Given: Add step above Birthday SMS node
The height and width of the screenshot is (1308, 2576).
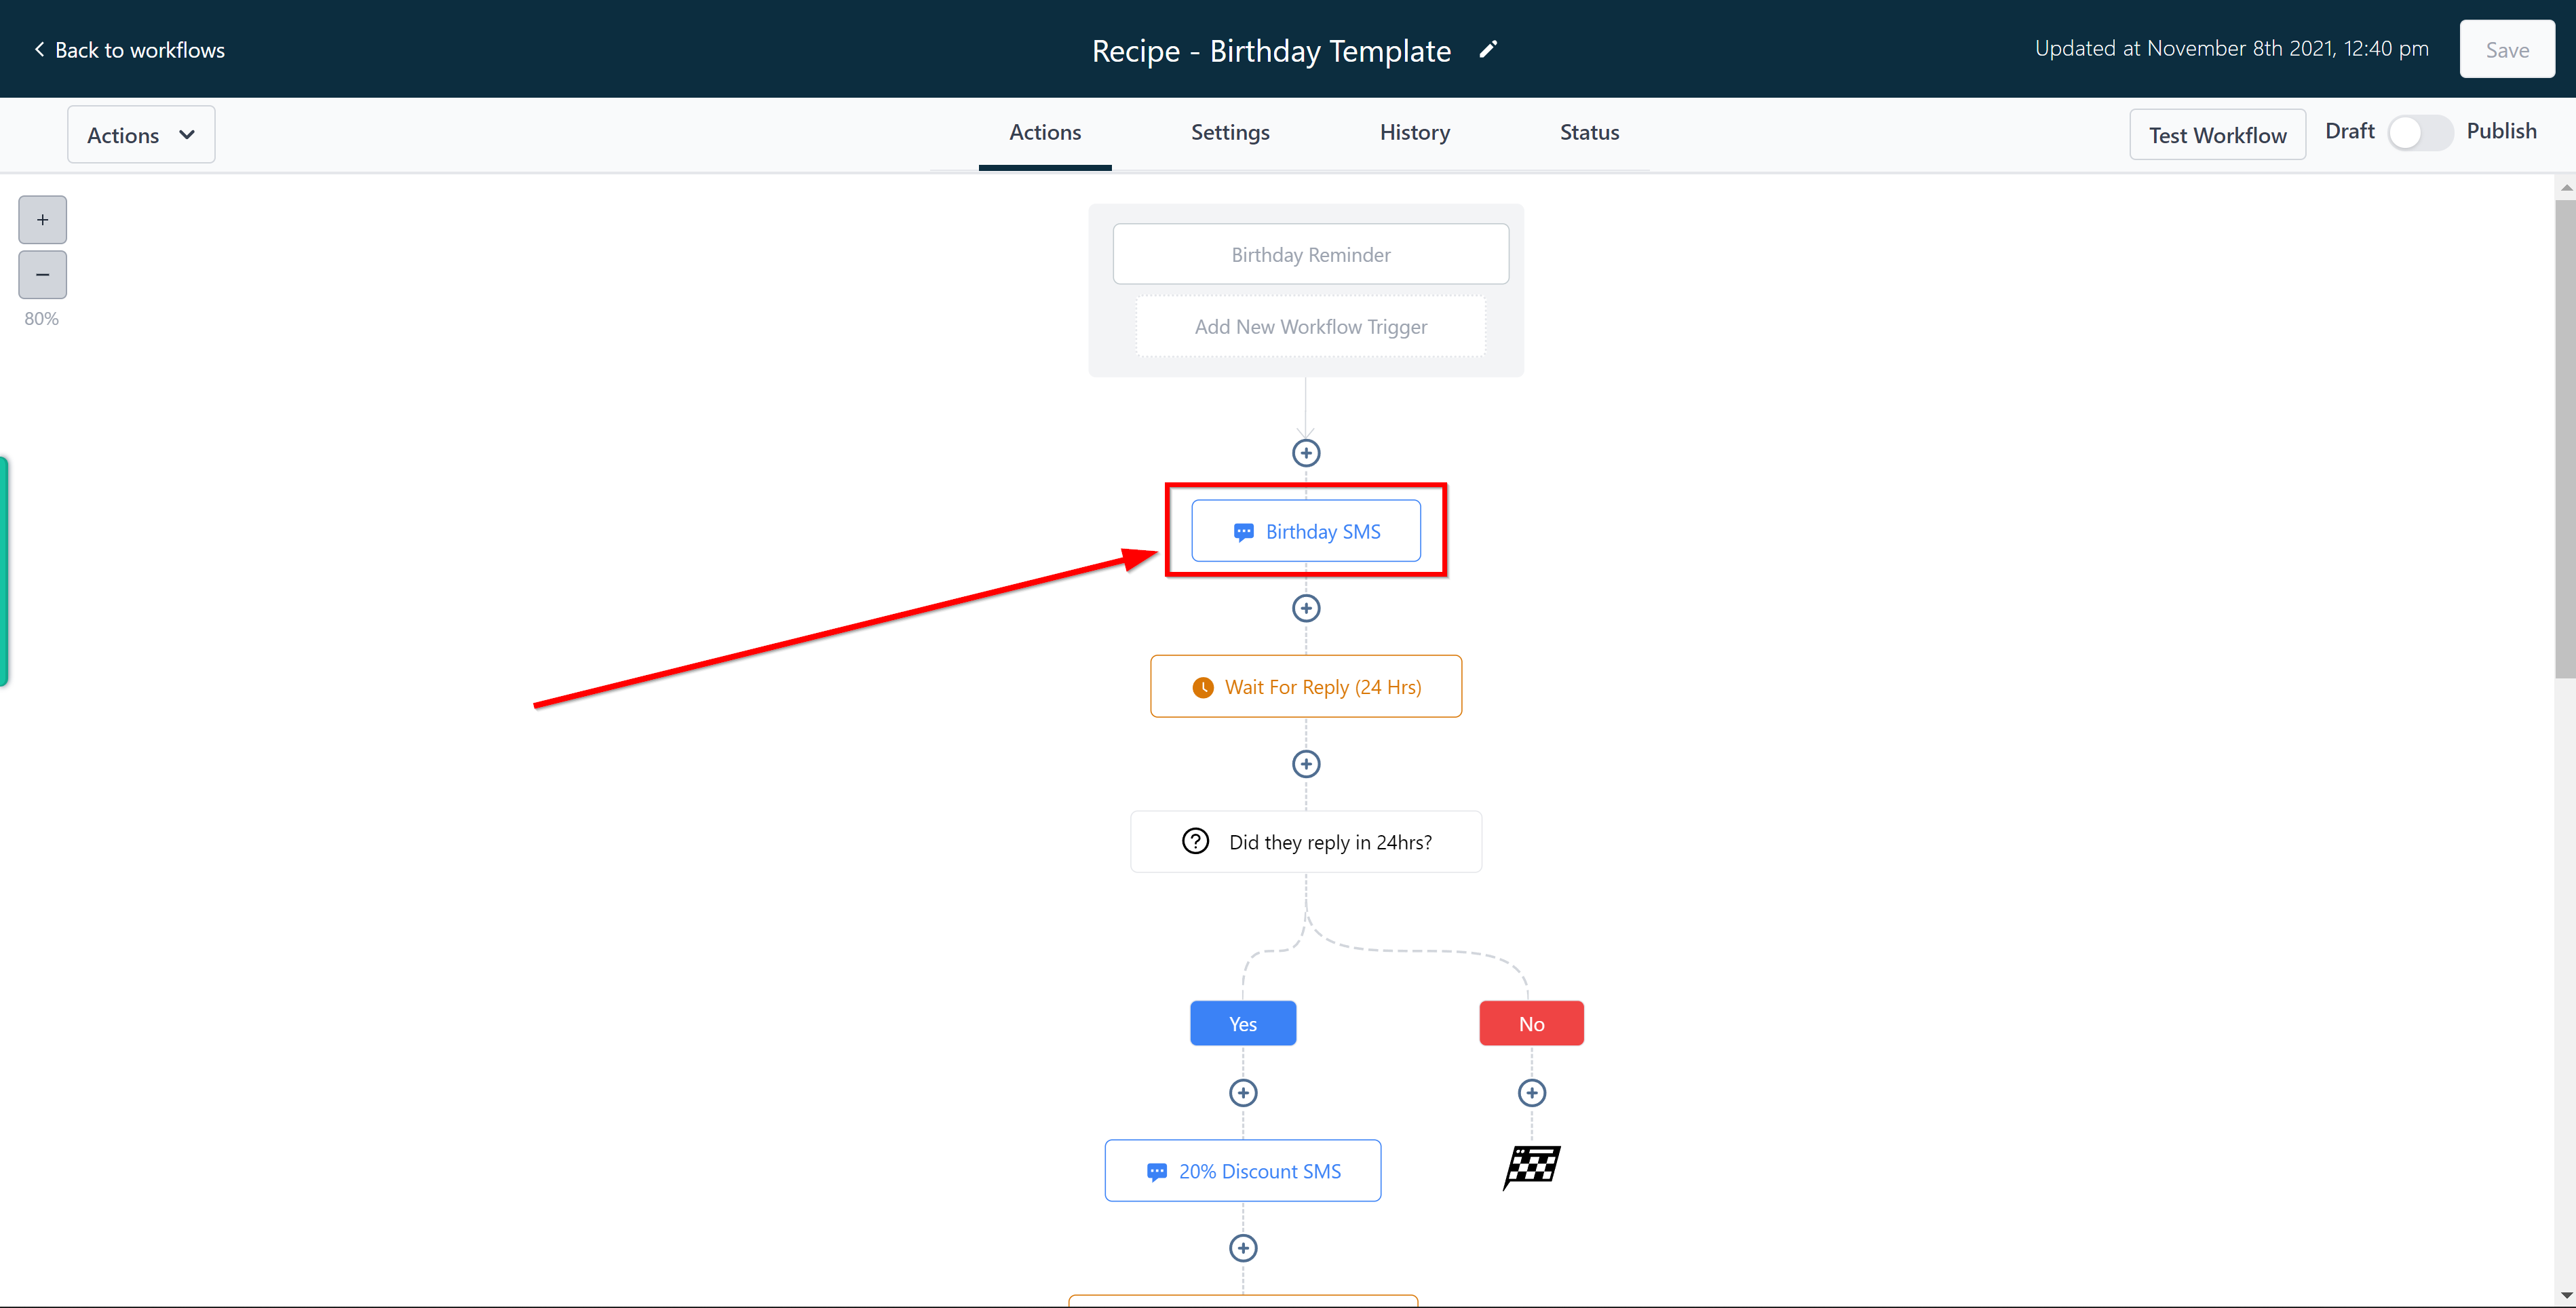Looking at the screenshot, I should [1306, 453].
